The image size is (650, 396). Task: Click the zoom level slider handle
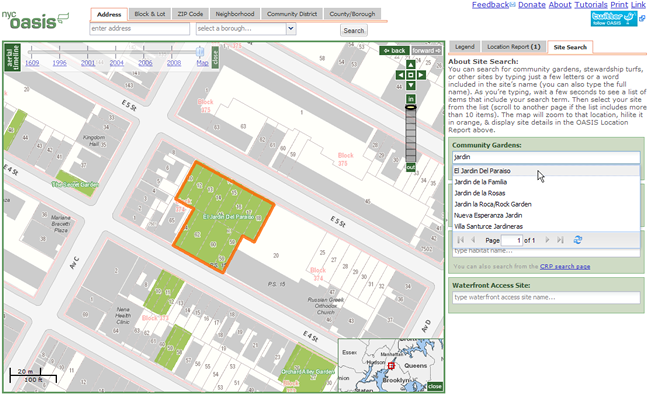pos(410,107)
